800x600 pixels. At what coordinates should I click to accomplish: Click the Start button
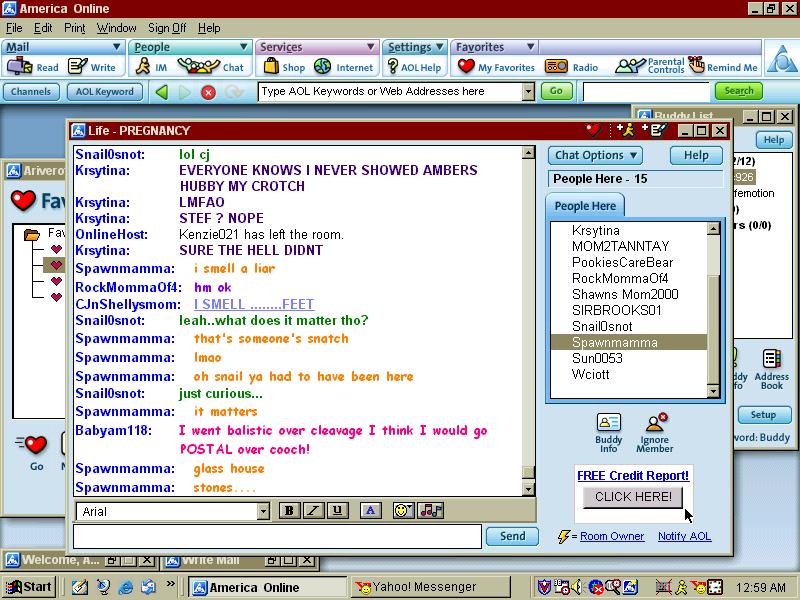coord(29,587)
